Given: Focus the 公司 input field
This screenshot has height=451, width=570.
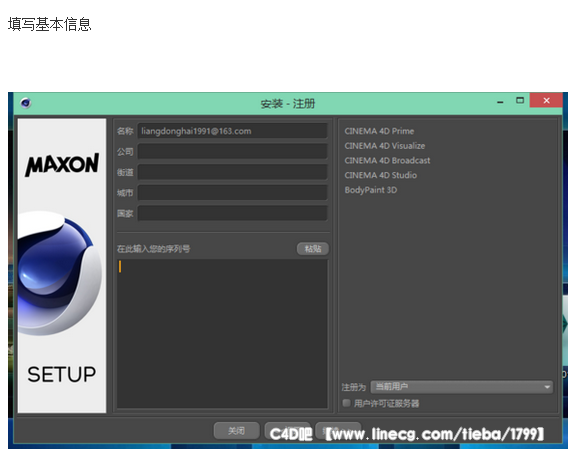Looking at the screenshot, I should pos(232,151).
